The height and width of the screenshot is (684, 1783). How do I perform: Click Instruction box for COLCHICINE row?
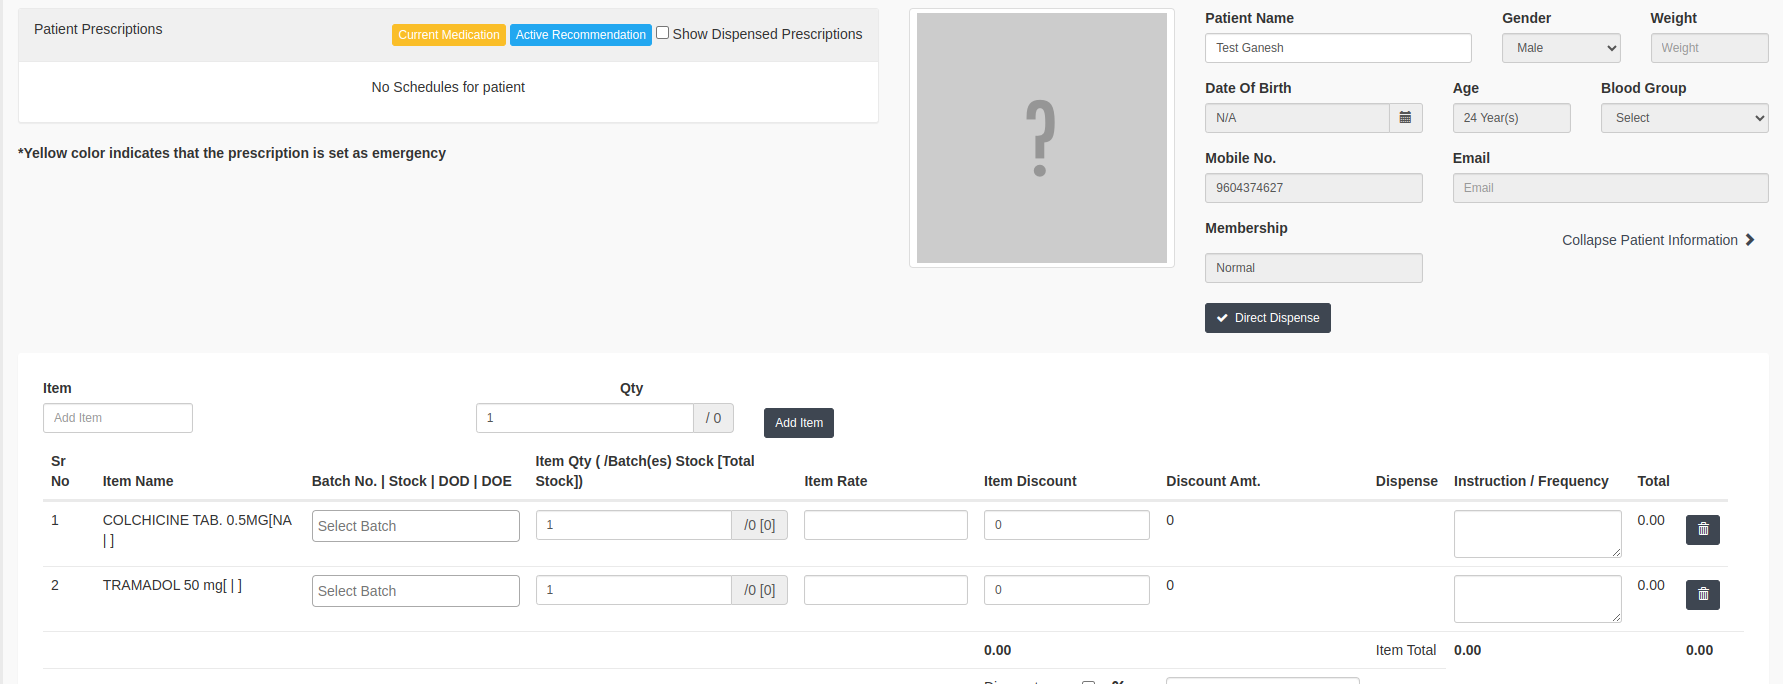[x=1536, y=534]
